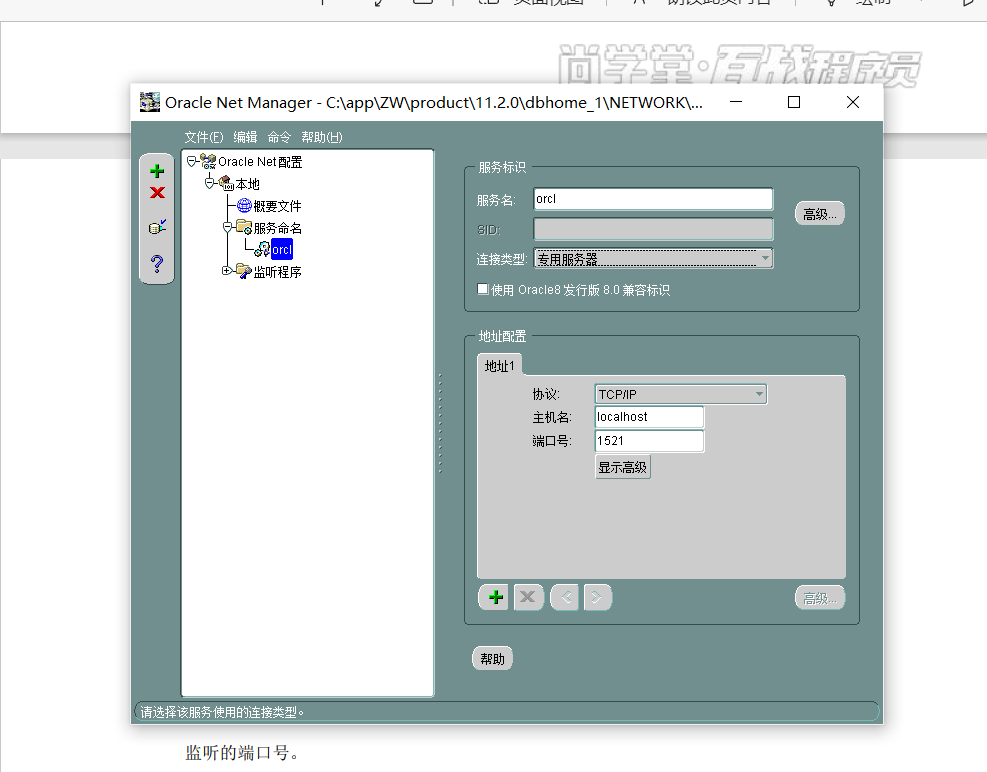Open the 连接类型 dropdown showing 专用服务器
Image resolution: width=987 pixels, height=772 pixels.
tap(653, 258)
